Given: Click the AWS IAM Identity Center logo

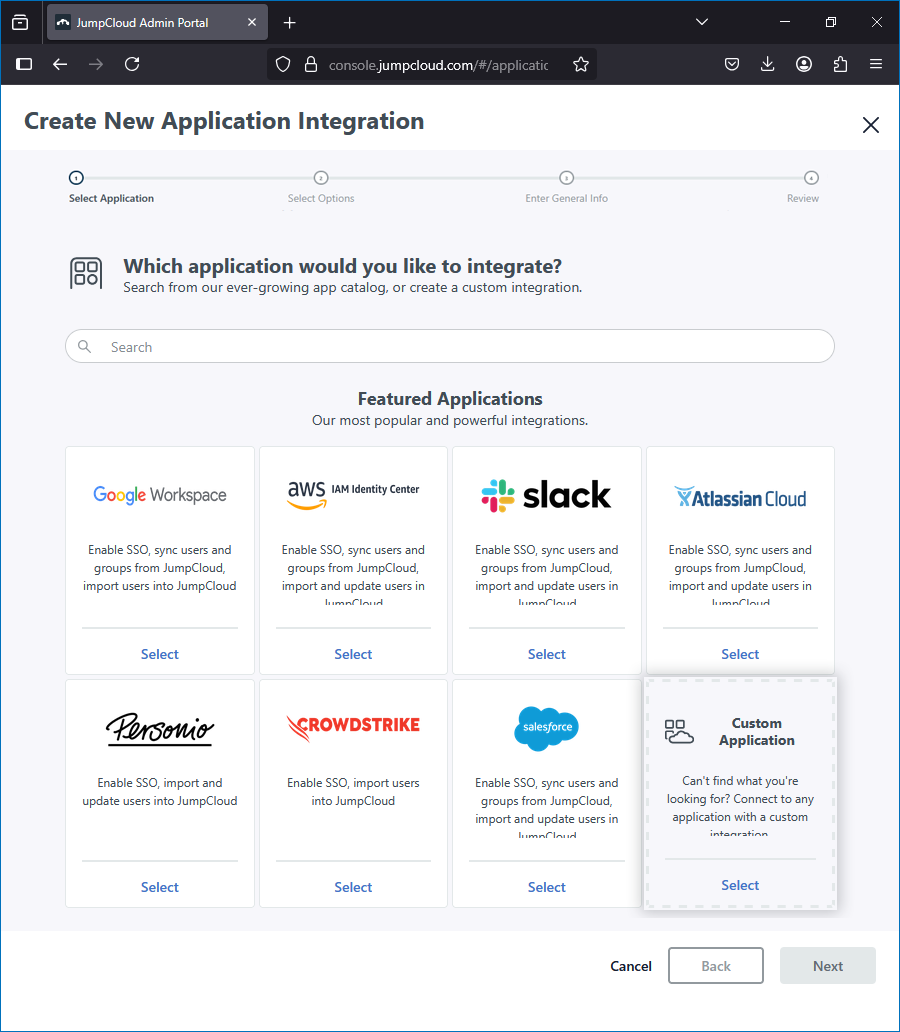Looking at the screenshot, I should (x=353, y=493).
